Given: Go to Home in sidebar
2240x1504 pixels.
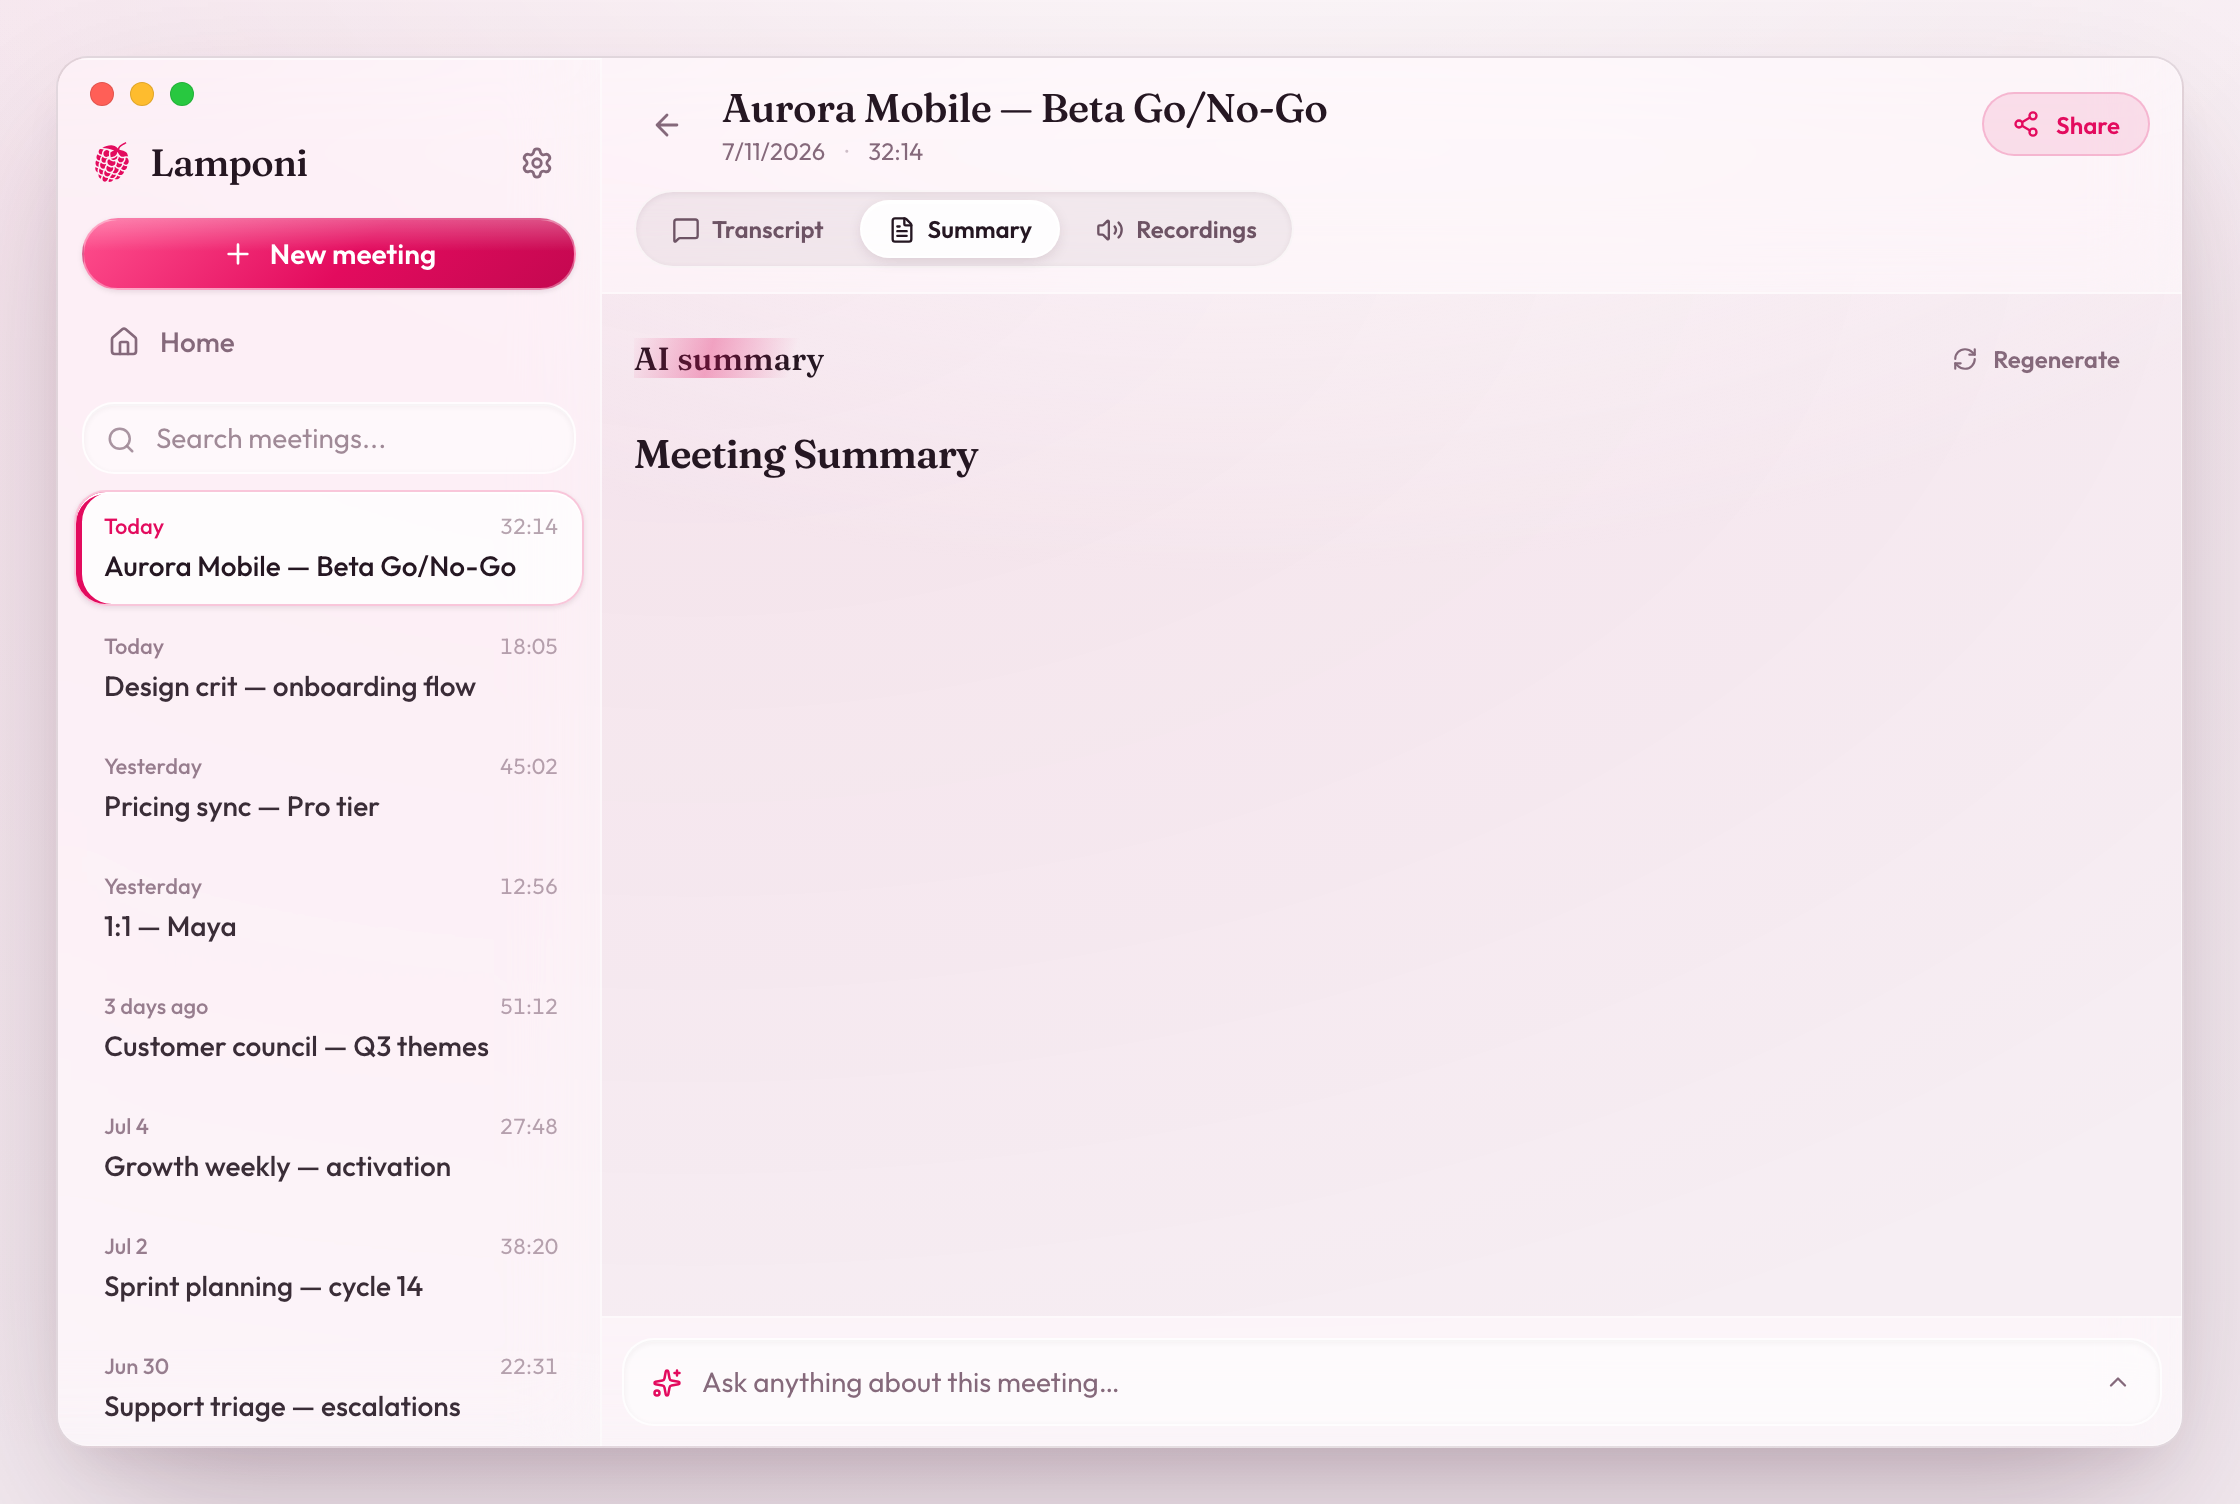Looking at the screenshot, I should coord(329,342).
